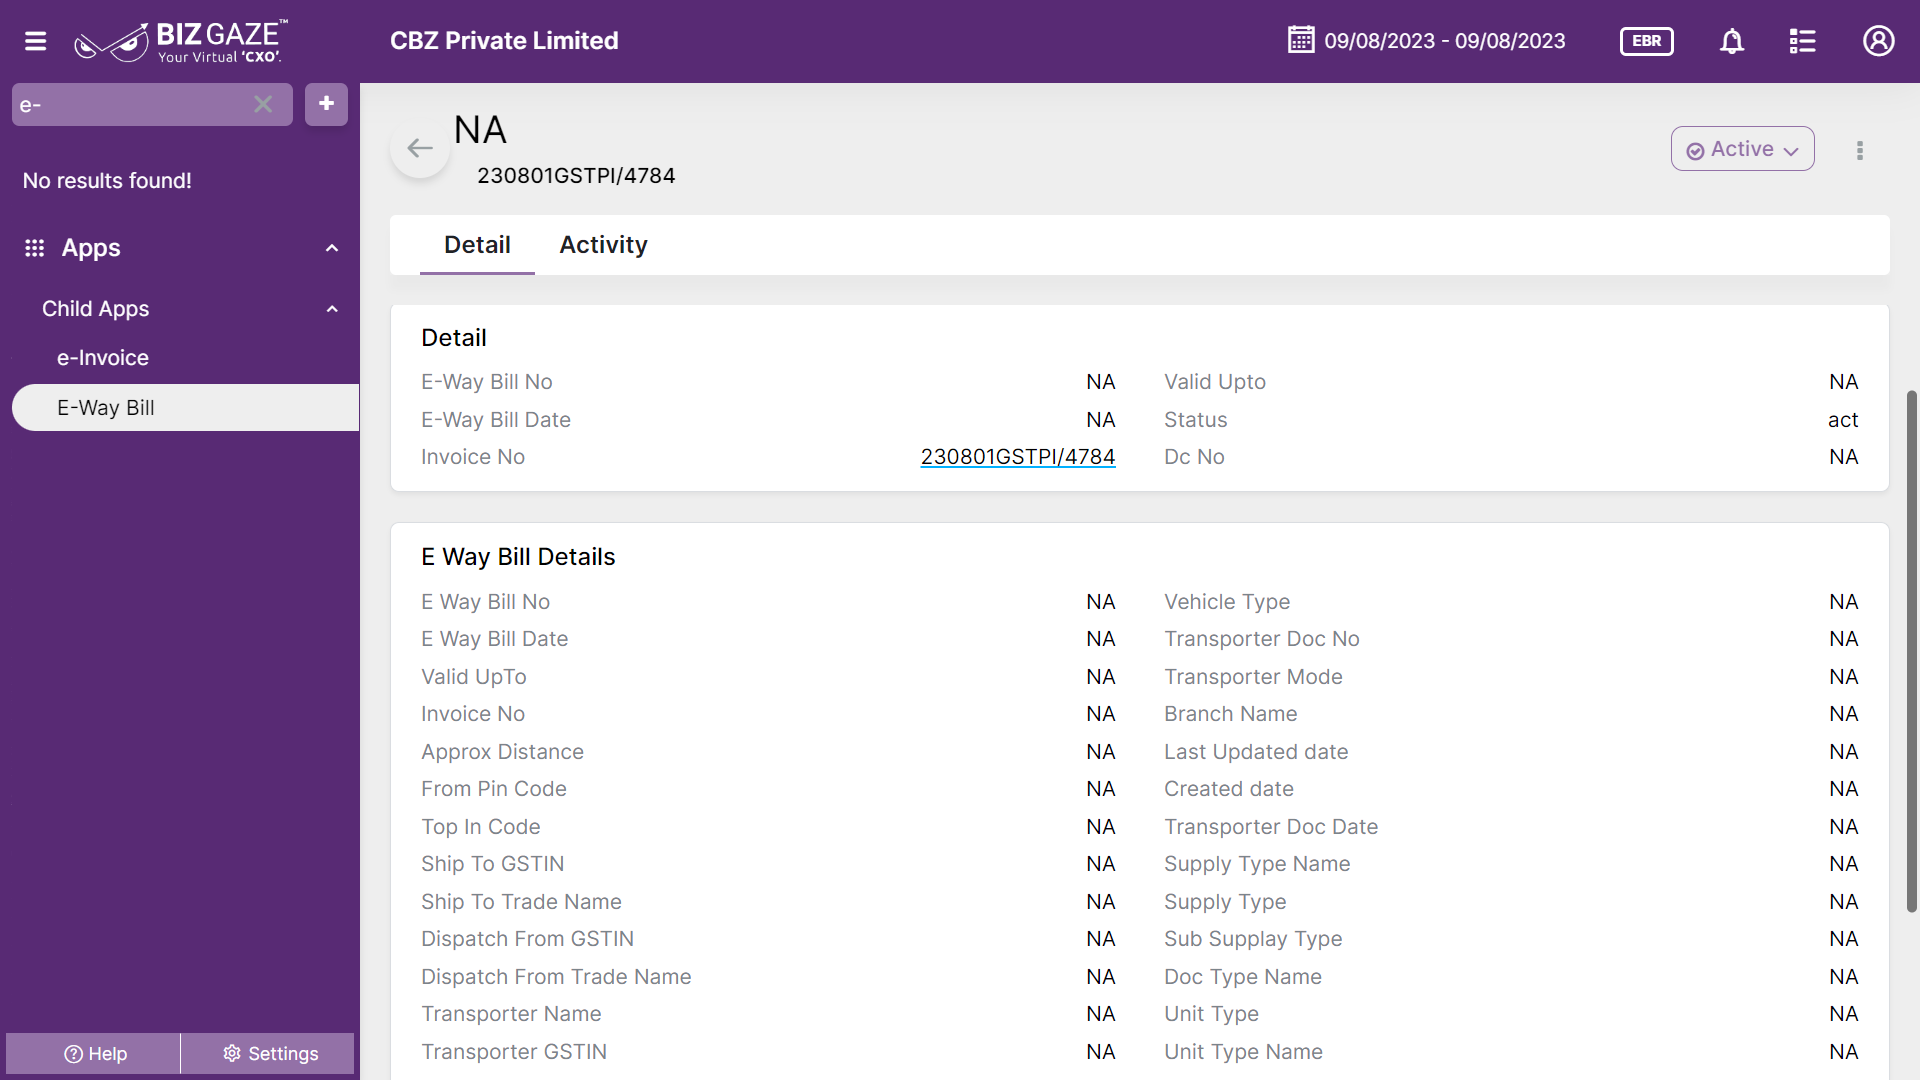Select the Detail tab
The height and width of the screenshot is (1080, 1920).
477,245
